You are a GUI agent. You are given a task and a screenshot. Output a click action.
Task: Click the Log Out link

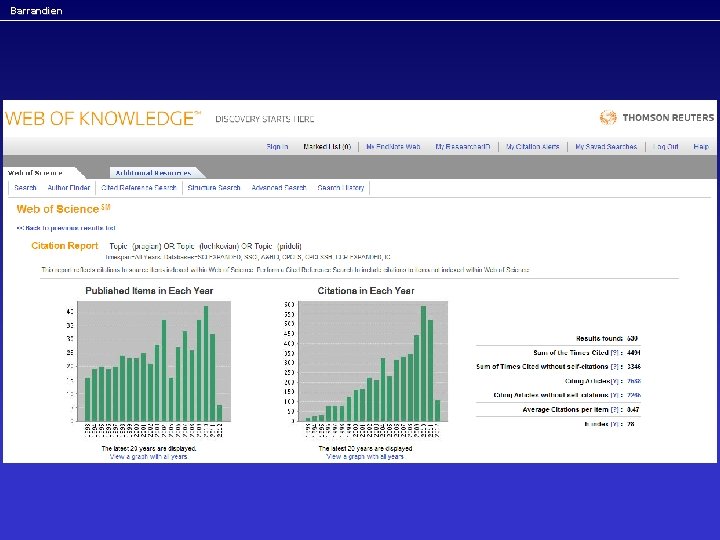pos(666,146)
